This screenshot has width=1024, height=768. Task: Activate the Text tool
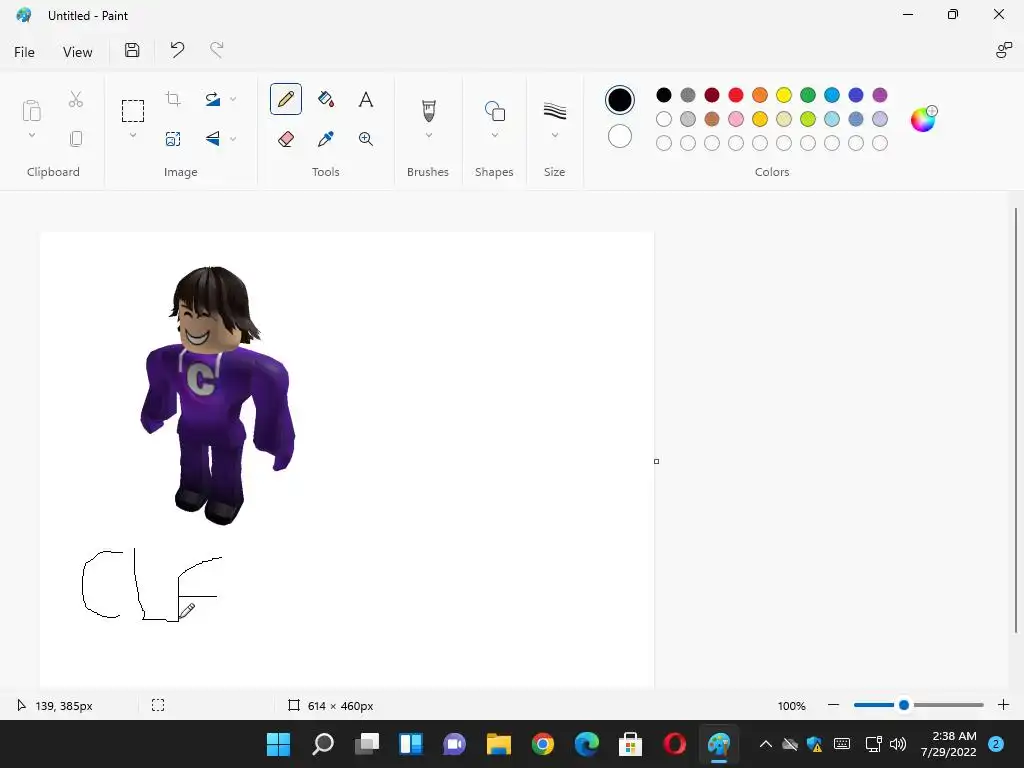click(366, 99)
